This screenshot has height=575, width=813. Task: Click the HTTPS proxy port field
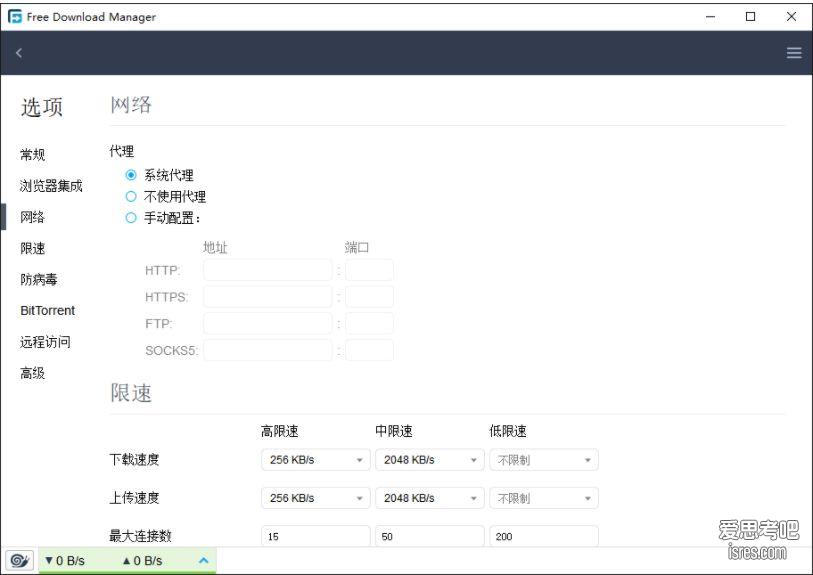pos(369,297)
